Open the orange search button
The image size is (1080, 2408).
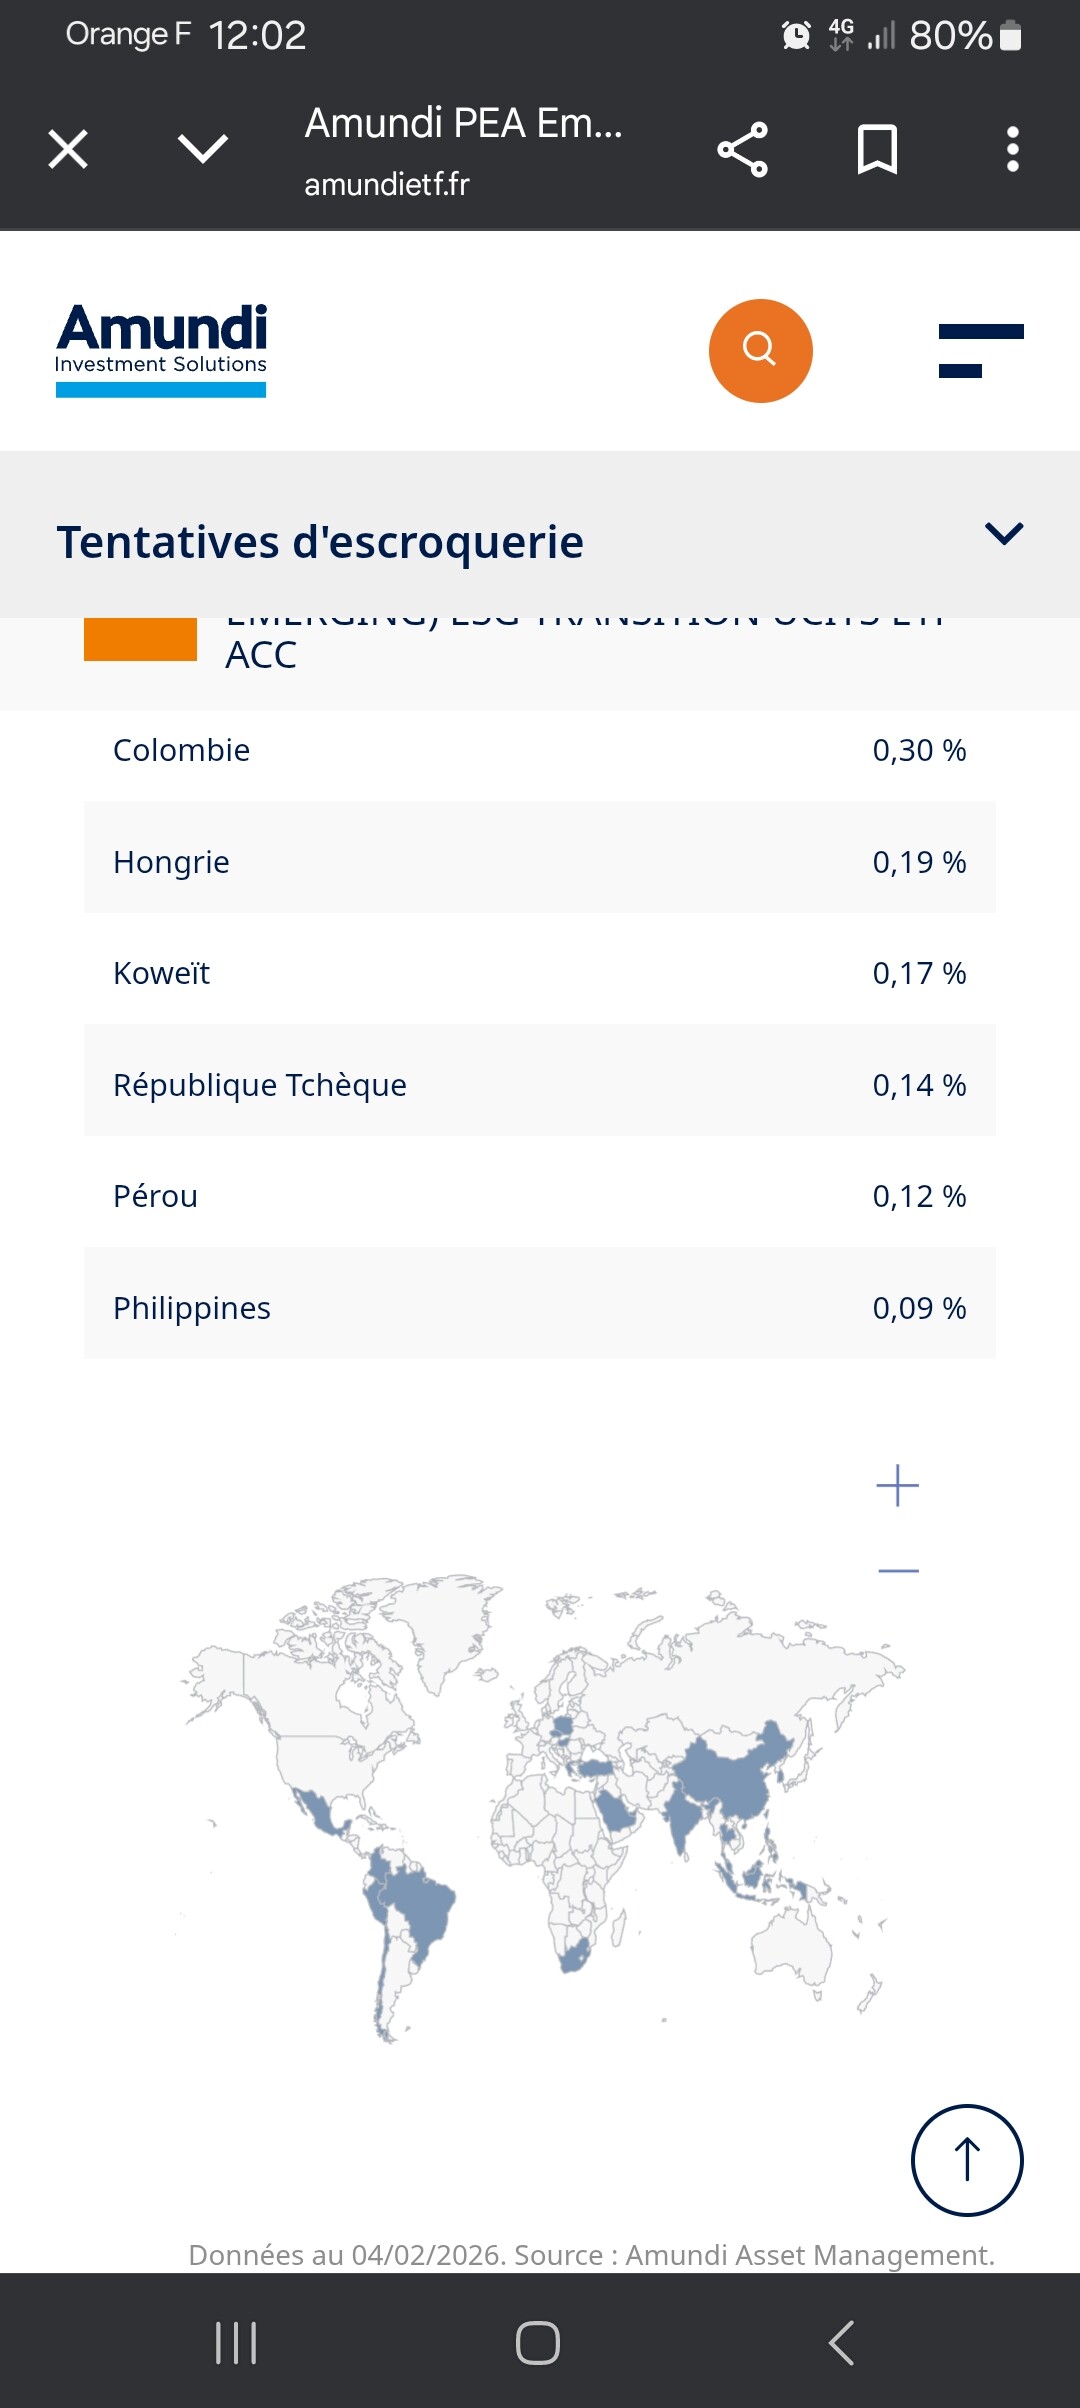coord(760,350)
